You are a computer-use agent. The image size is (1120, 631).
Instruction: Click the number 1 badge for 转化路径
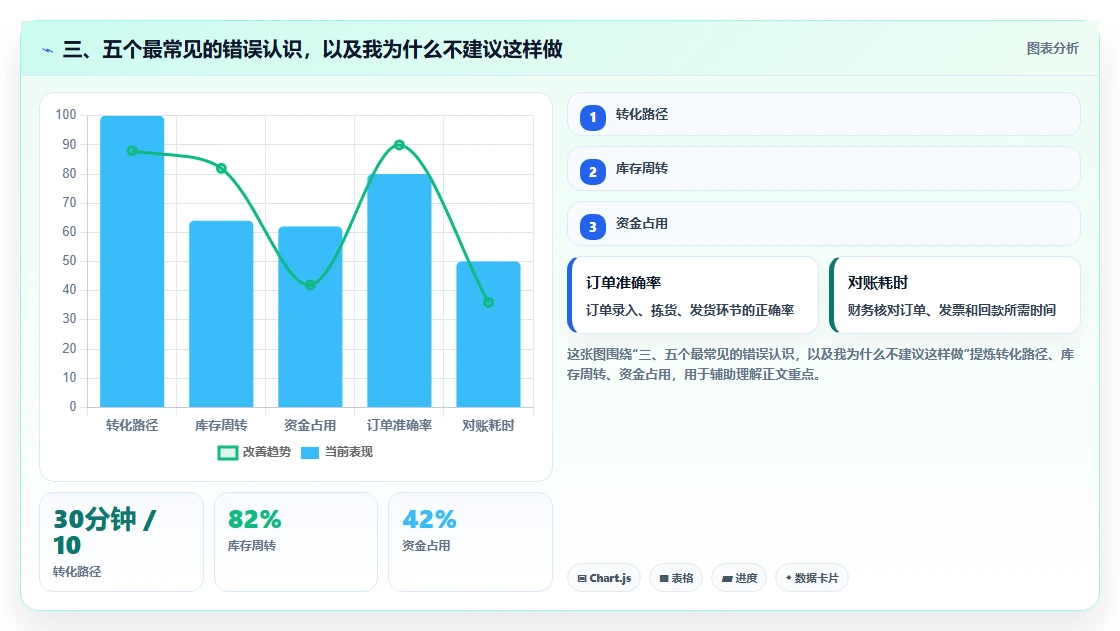point(592,117)
